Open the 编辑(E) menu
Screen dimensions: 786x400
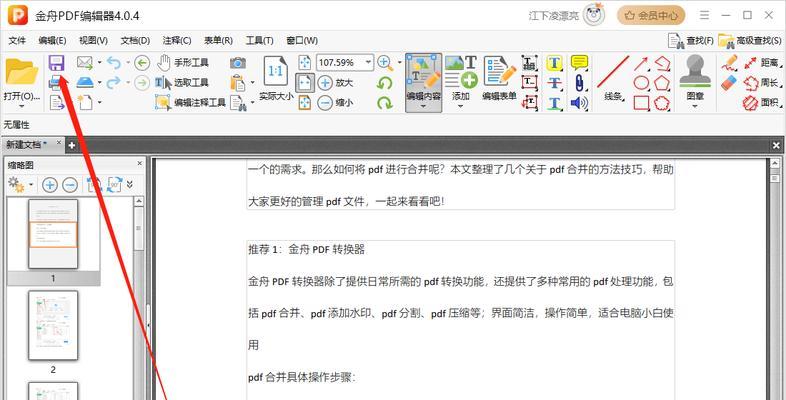pos(52,41)
